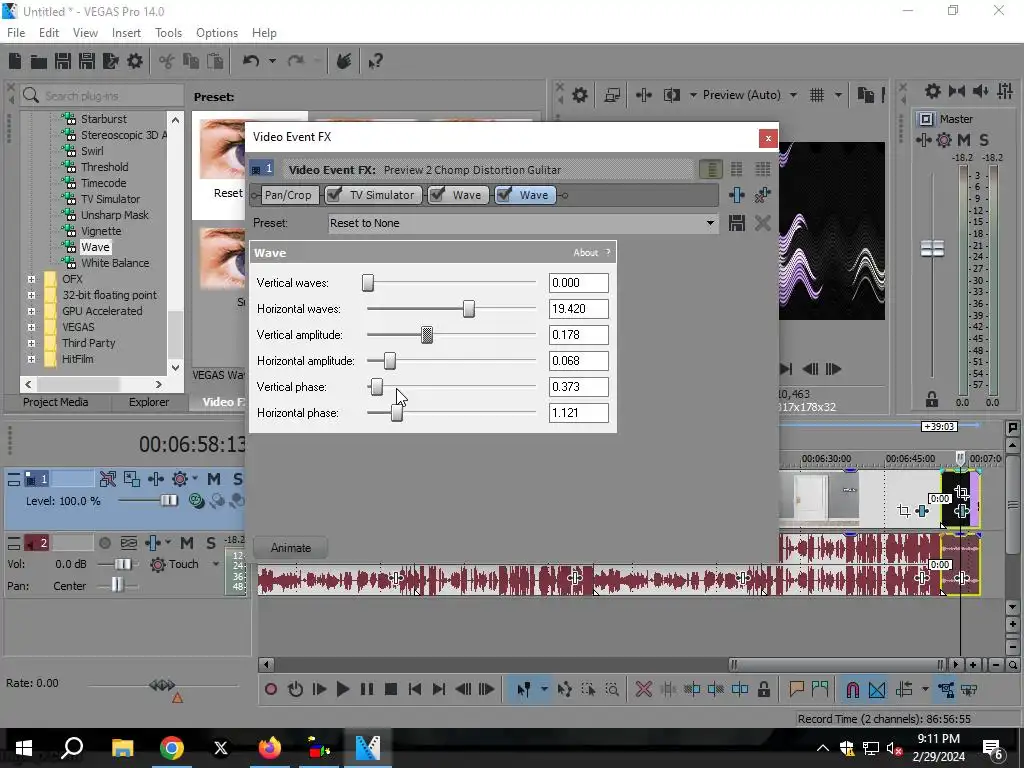Click the Horizontal waves slider handle
1024x768 pixels.
click(x=468, y=309)
